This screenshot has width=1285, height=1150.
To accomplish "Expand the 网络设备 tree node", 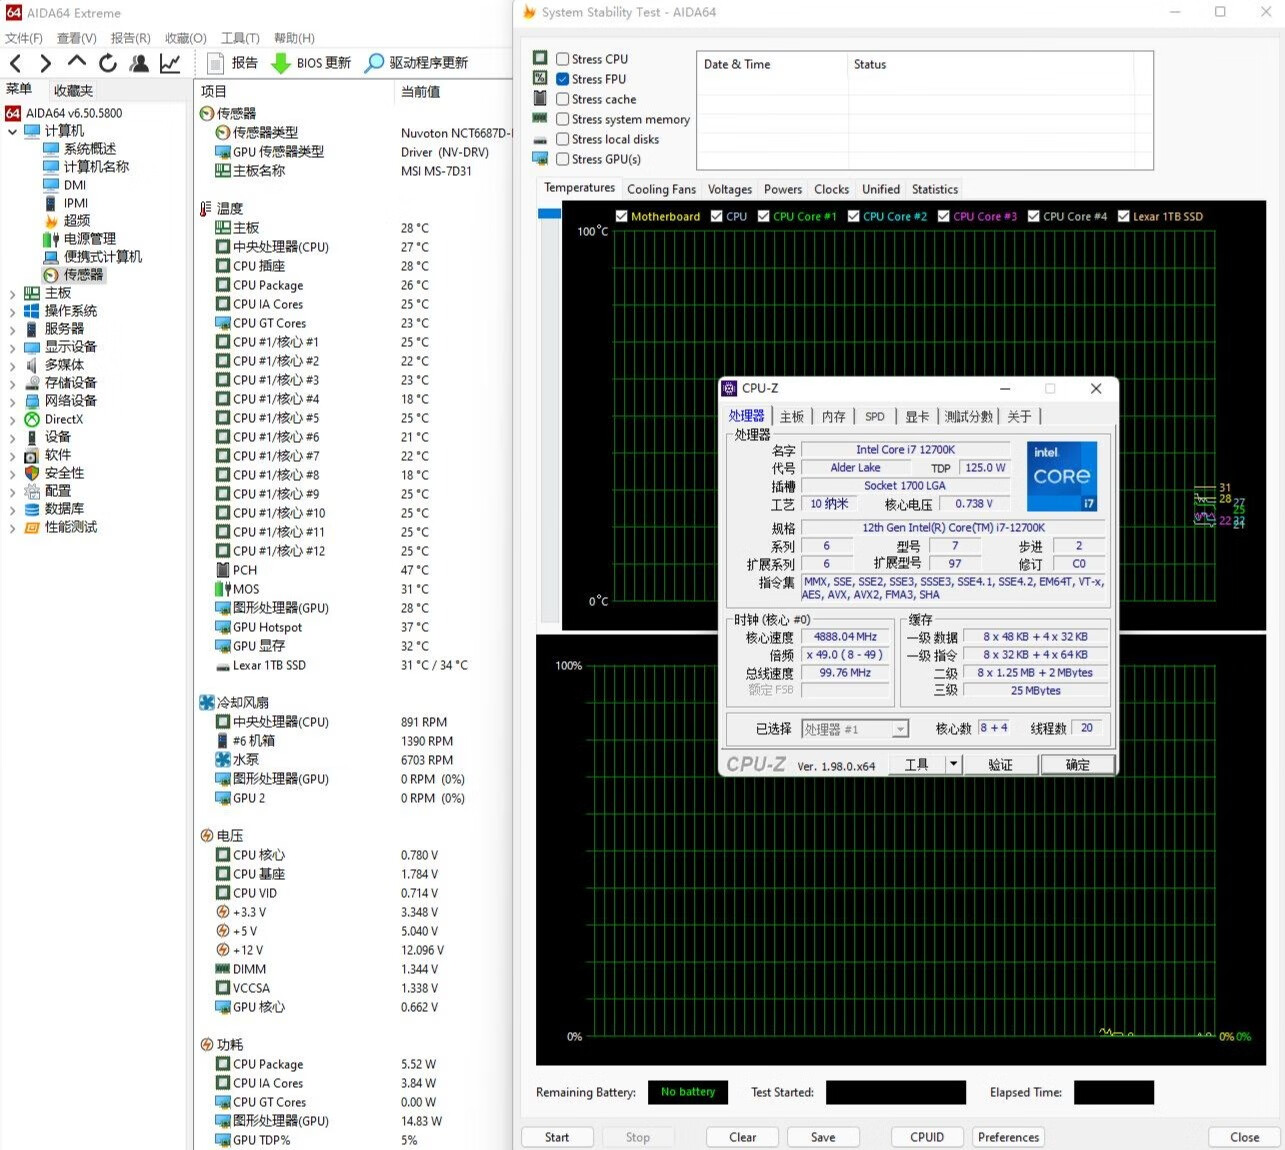I will [12, 402].
